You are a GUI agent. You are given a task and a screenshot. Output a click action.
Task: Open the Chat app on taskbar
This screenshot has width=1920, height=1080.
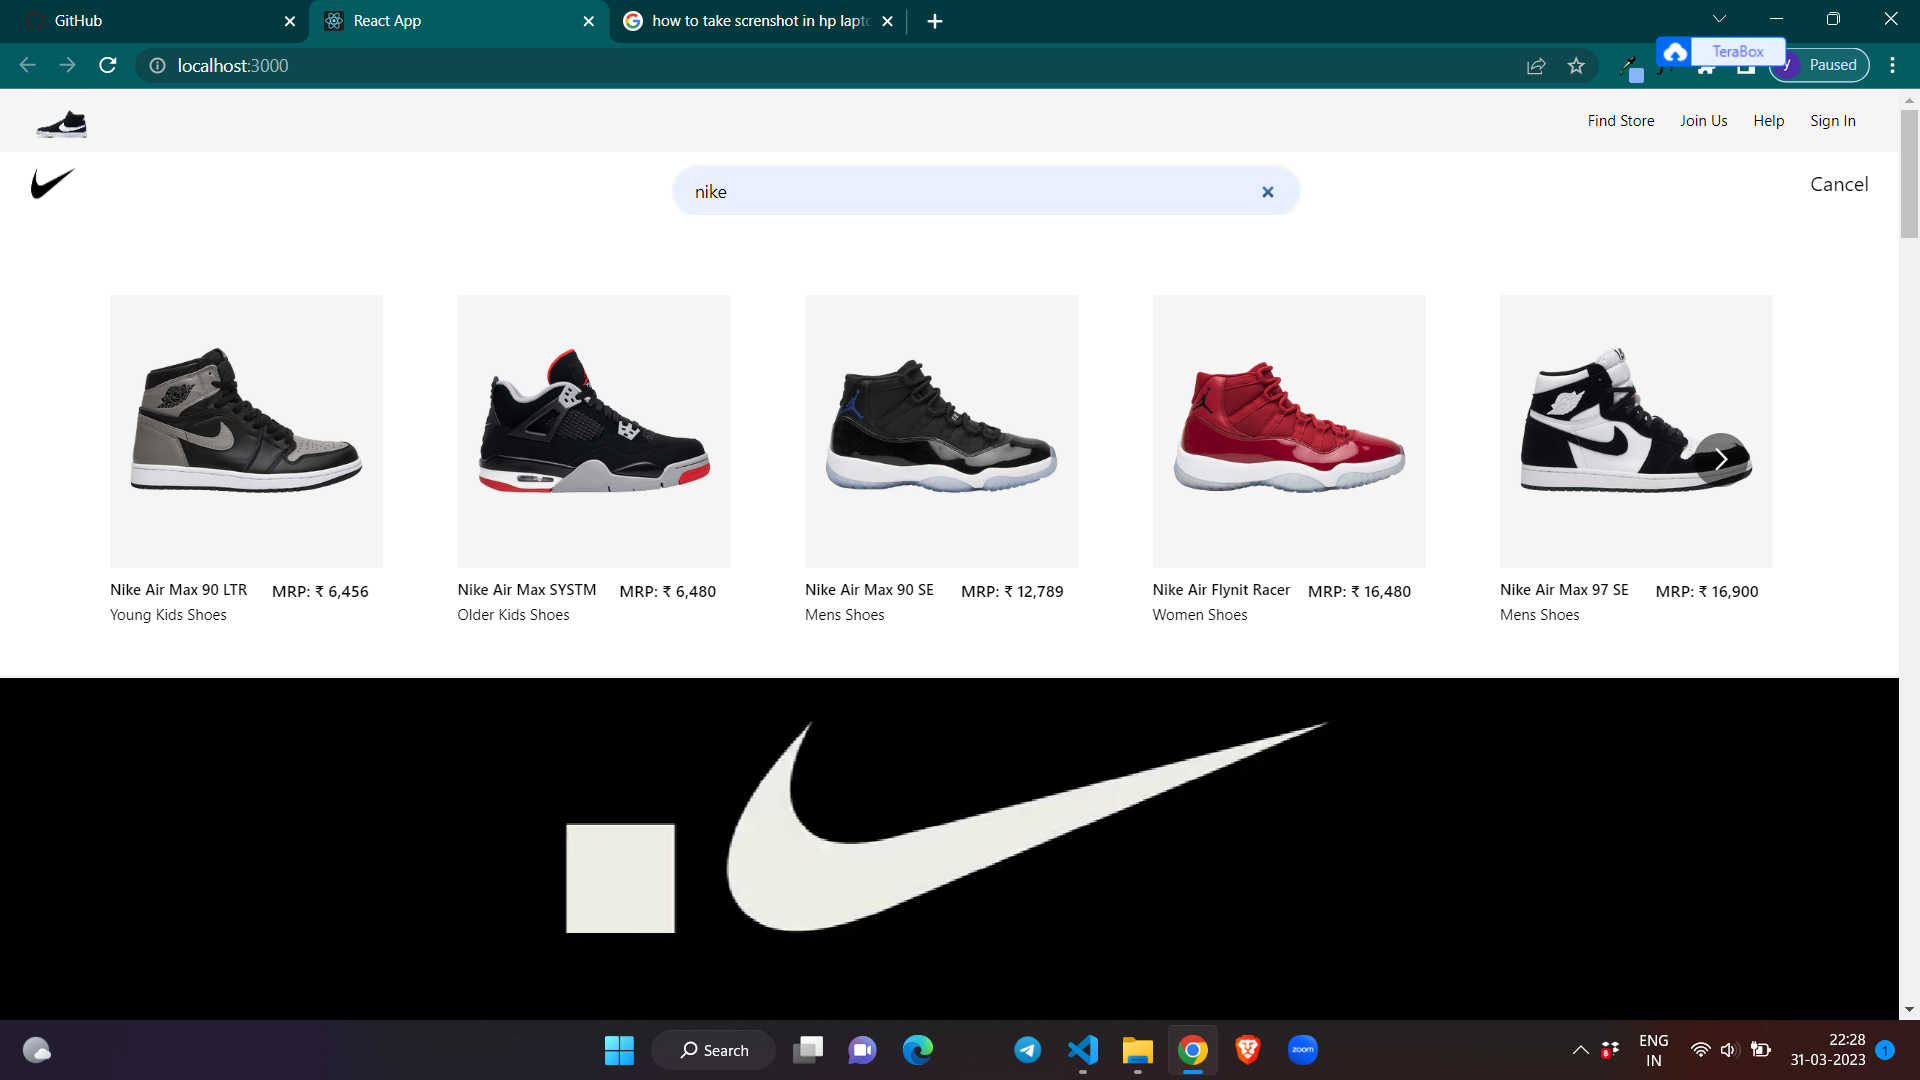pyautogui.click(x=863, y=1050)
